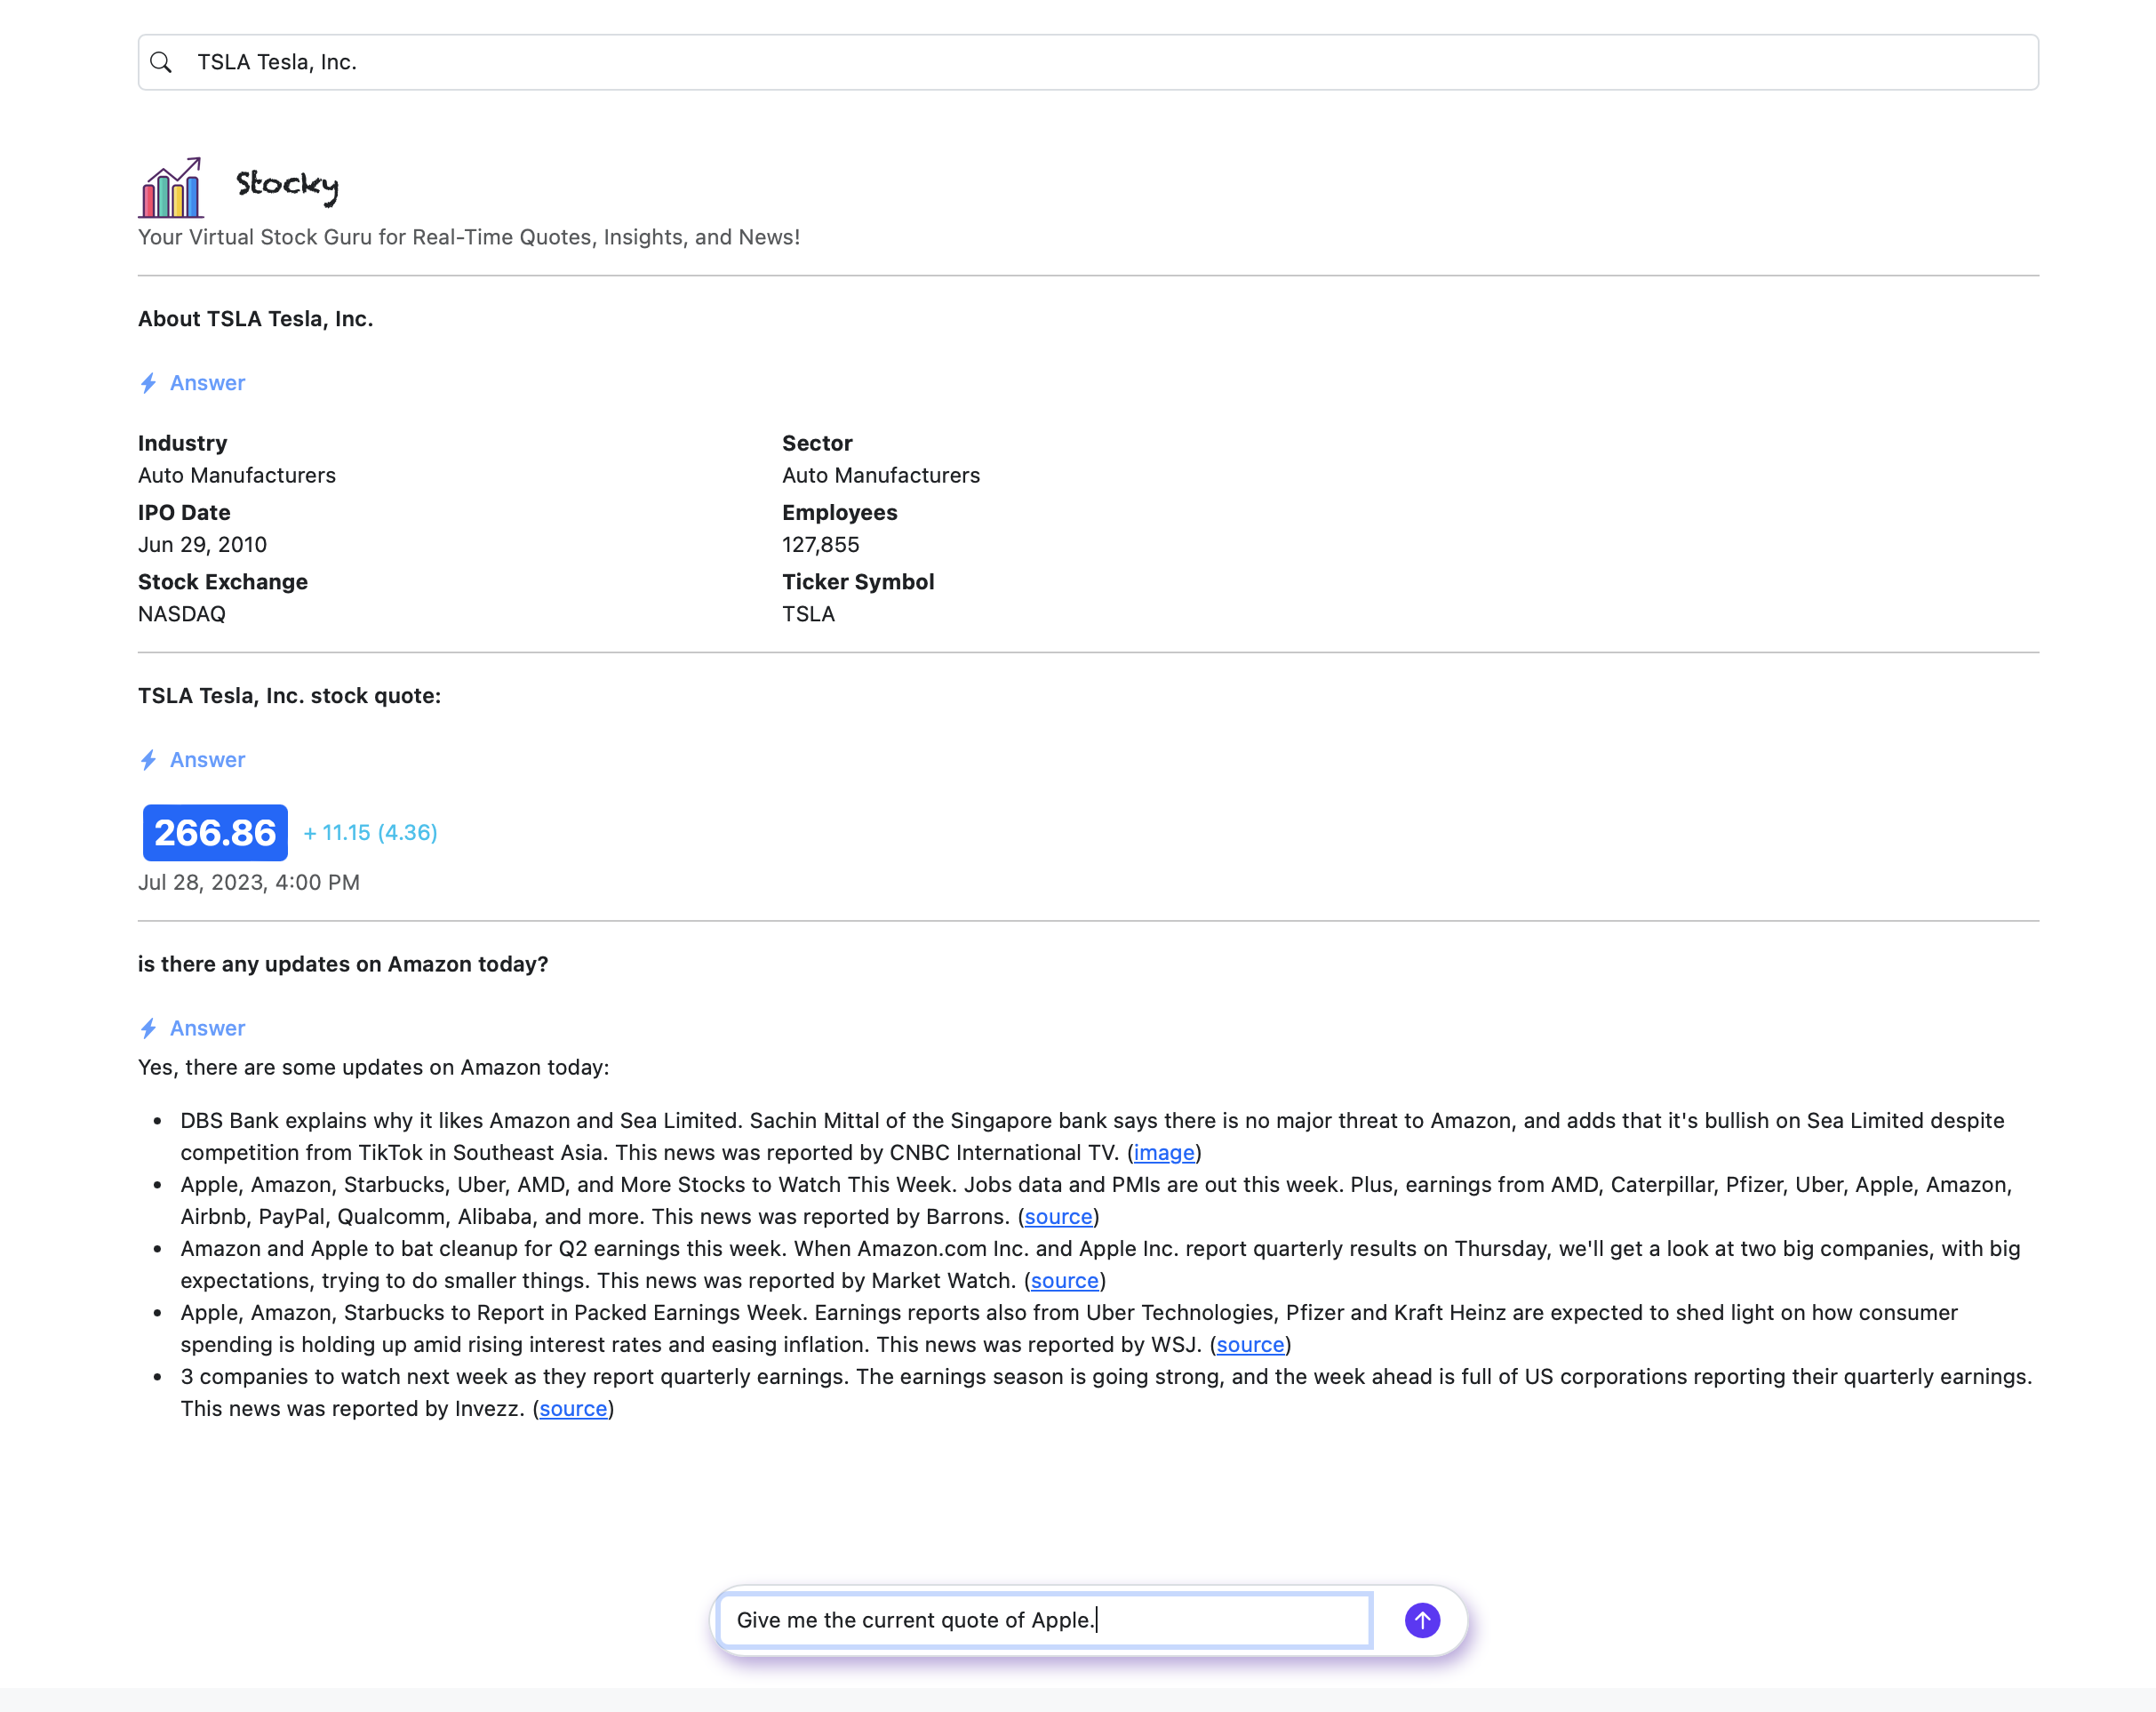Open the Invezz source link
2156x1712 pixels.
click(573, 1408)
